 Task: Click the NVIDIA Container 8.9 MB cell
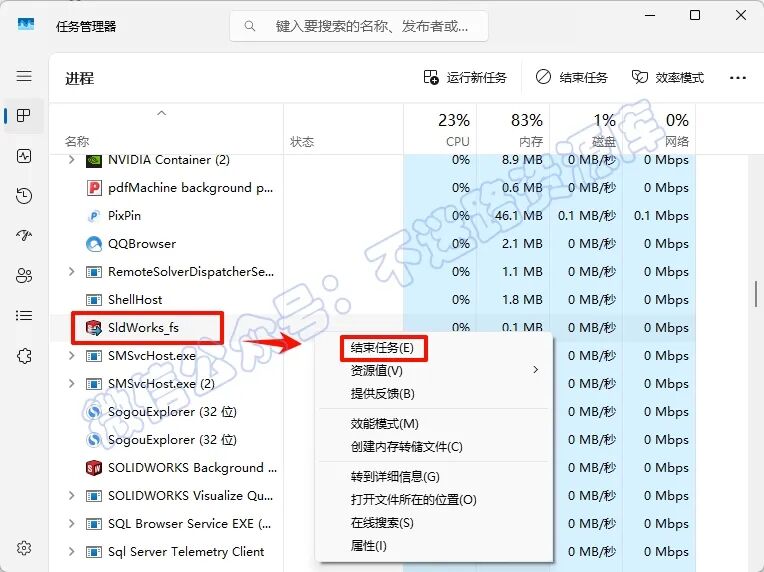(x=514, y=160)
